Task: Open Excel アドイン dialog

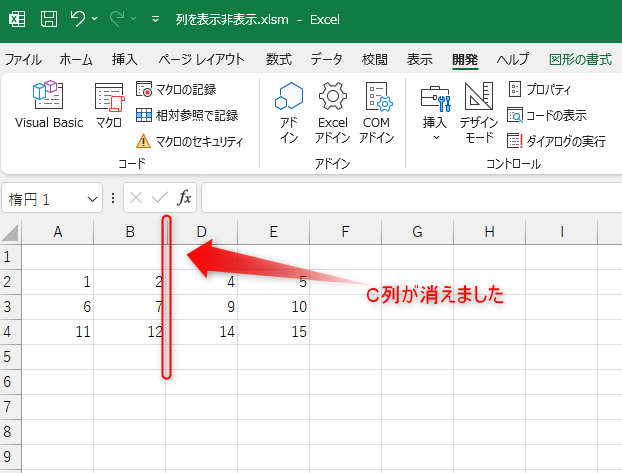Action: pos(332,112)
